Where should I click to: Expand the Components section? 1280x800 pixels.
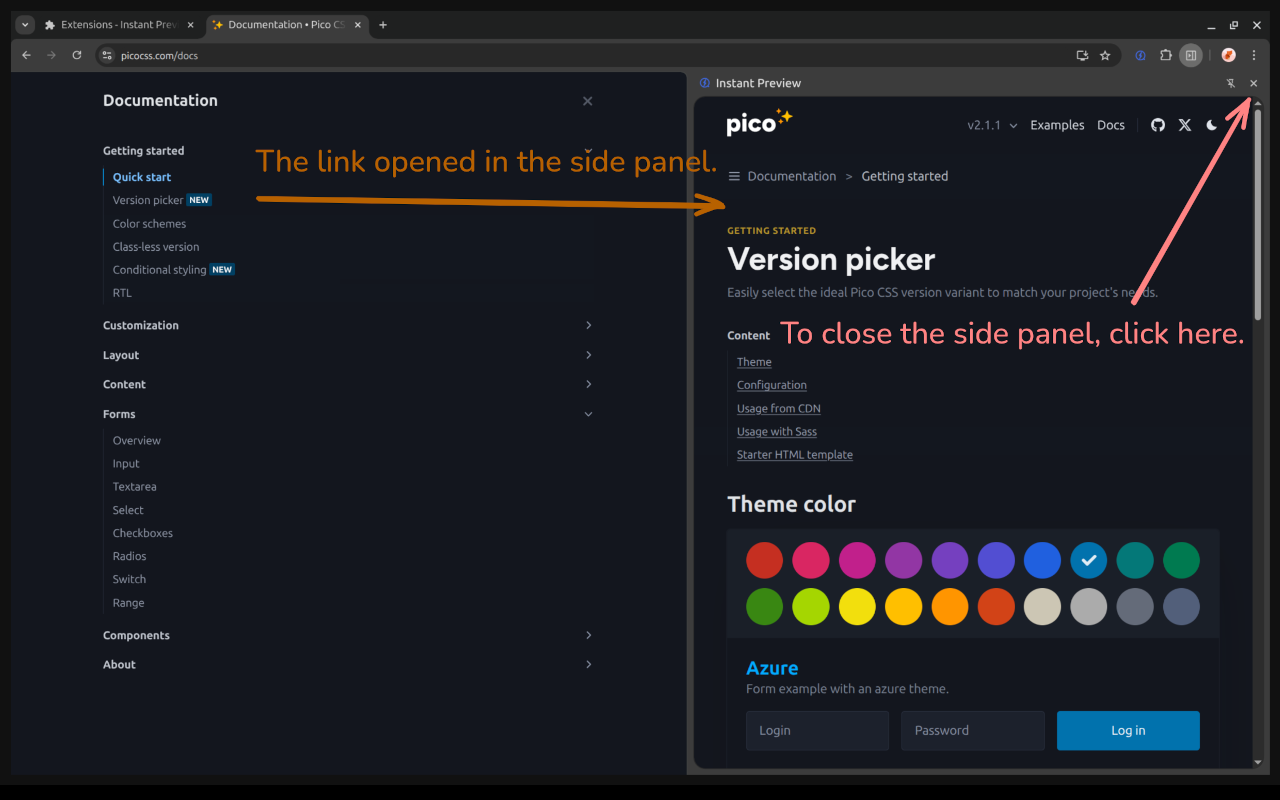point(348,635)
